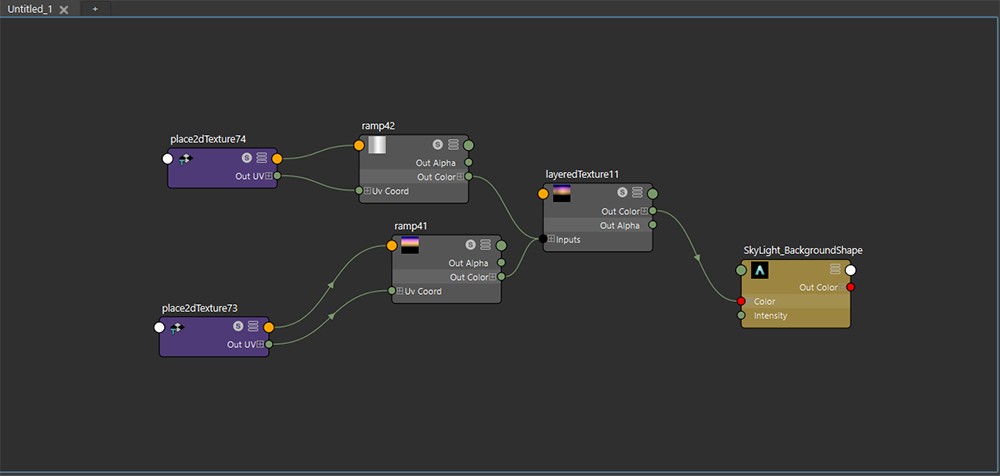Click orange output port on place2dTexture73

(268, 327)
